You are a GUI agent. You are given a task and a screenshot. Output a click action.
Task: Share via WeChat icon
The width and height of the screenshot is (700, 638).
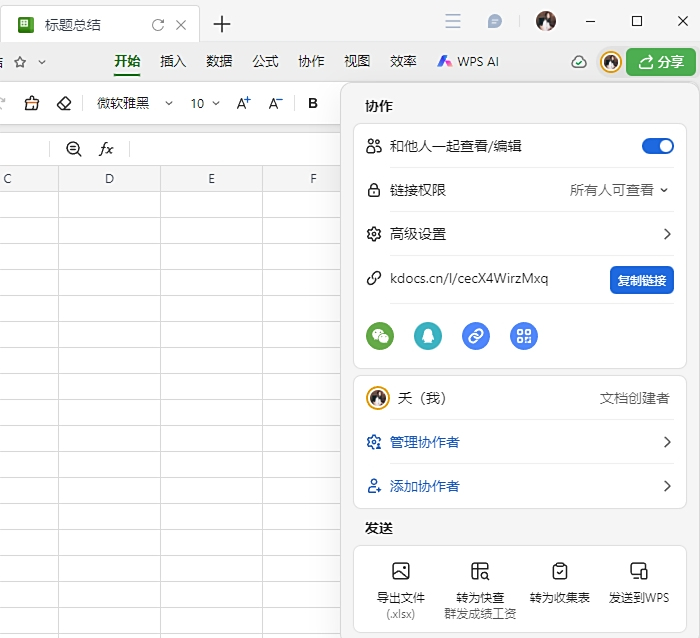pyautogui.click(x=380, y=336)
